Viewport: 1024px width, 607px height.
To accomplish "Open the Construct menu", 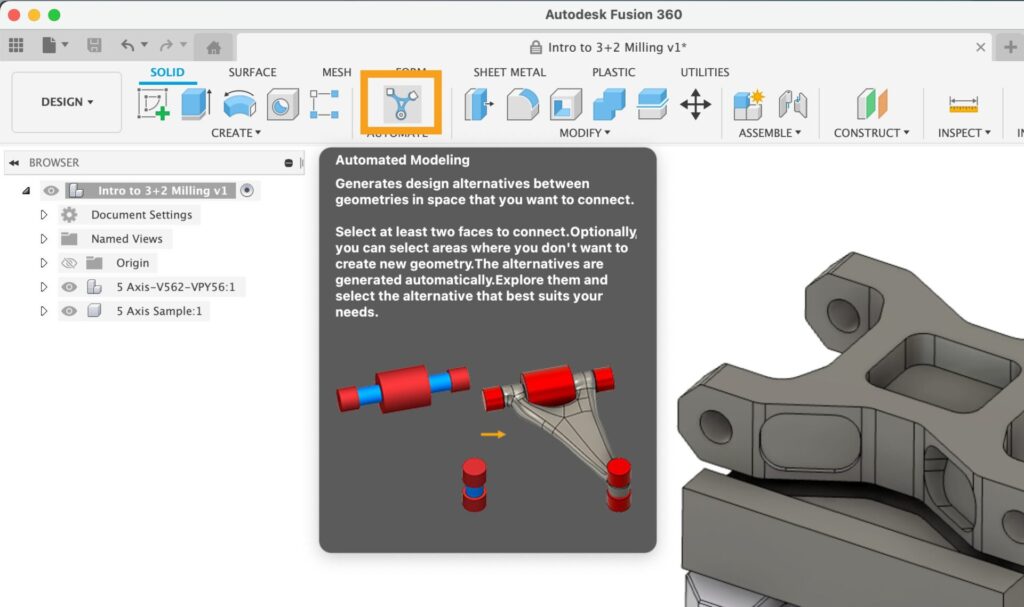I will pyautogui.click(x=869, y=133).
